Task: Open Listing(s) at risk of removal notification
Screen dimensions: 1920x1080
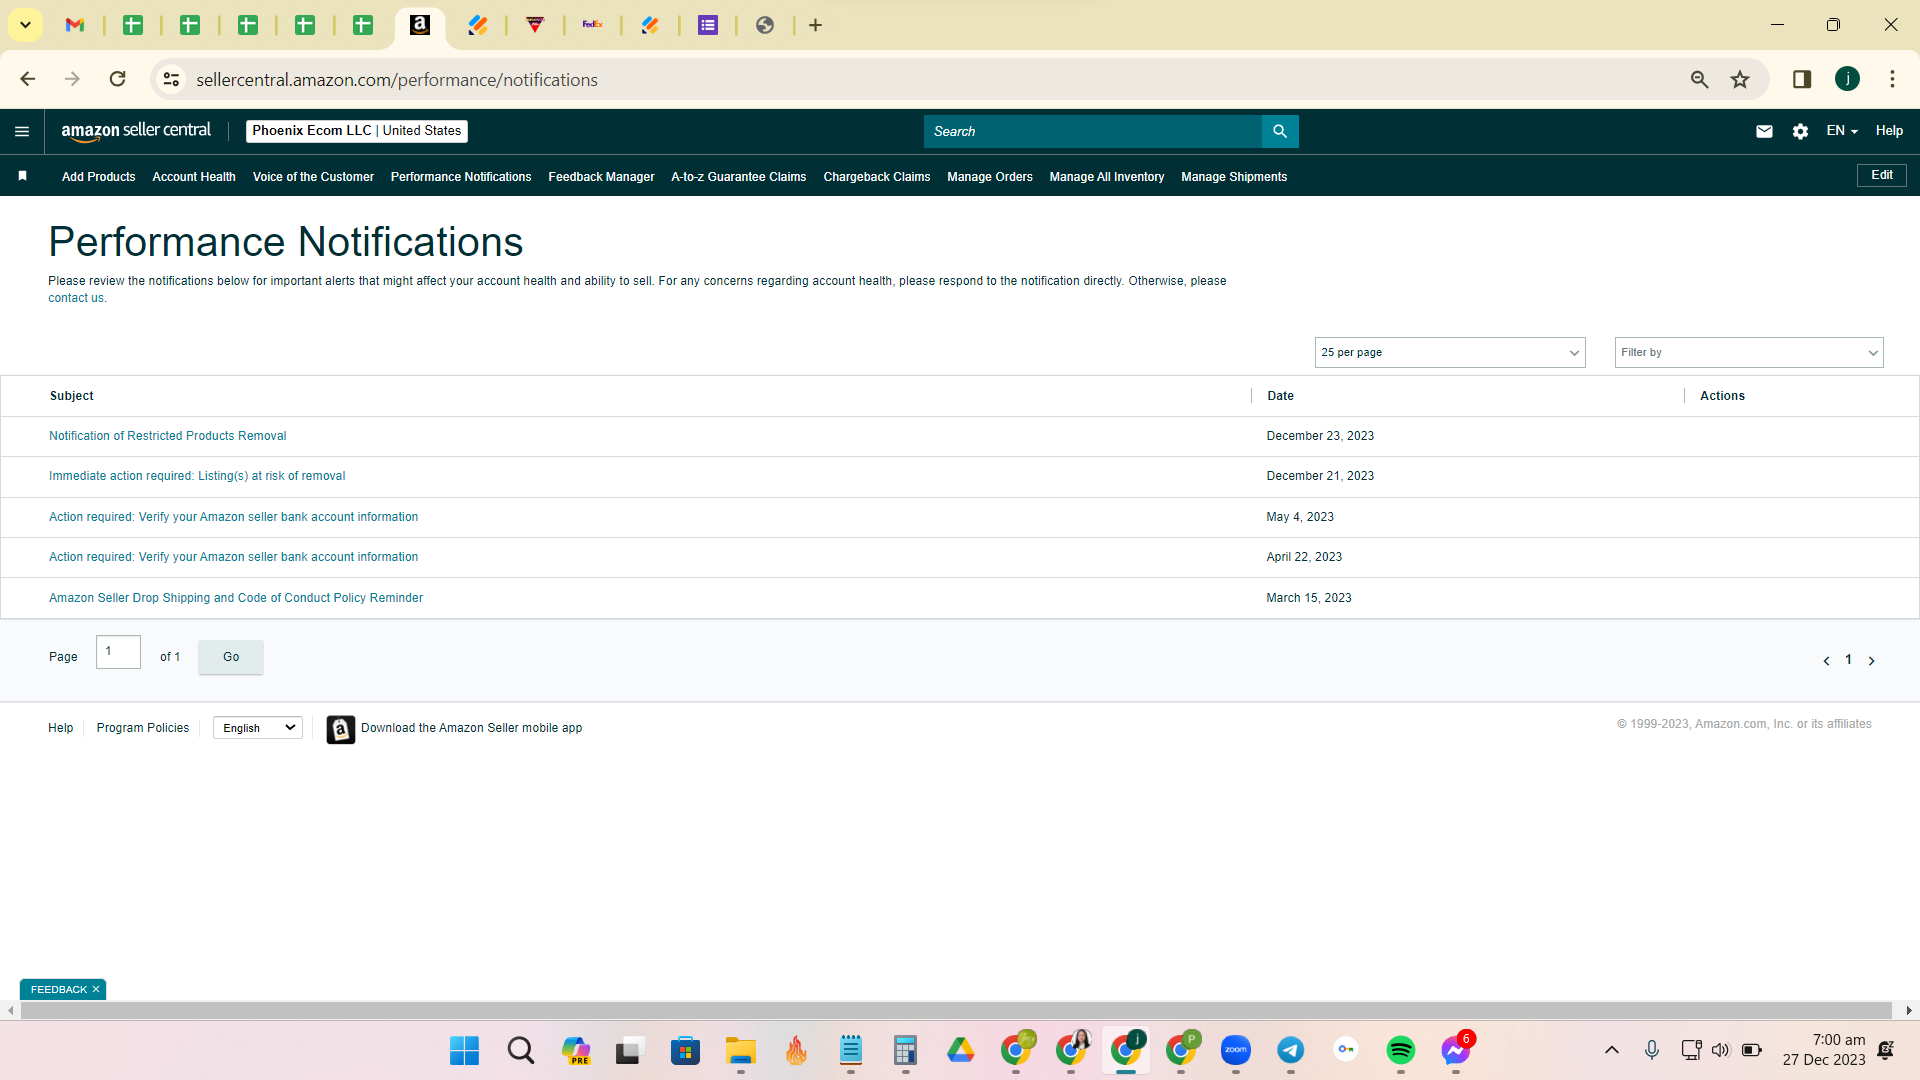Action: point(197,476)
